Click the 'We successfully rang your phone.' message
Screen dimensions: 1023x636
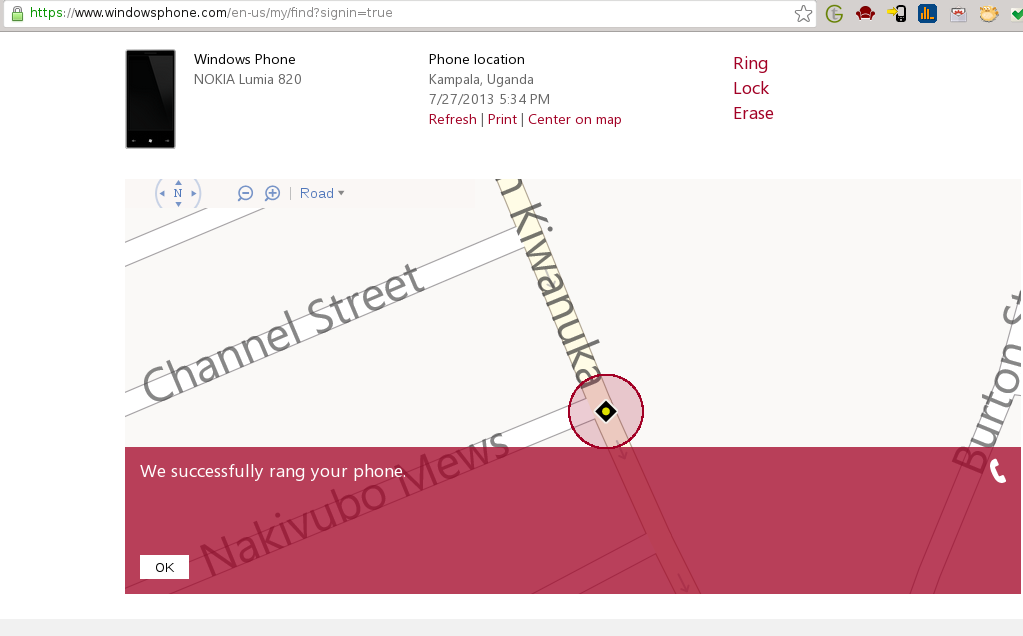point(273,471)
